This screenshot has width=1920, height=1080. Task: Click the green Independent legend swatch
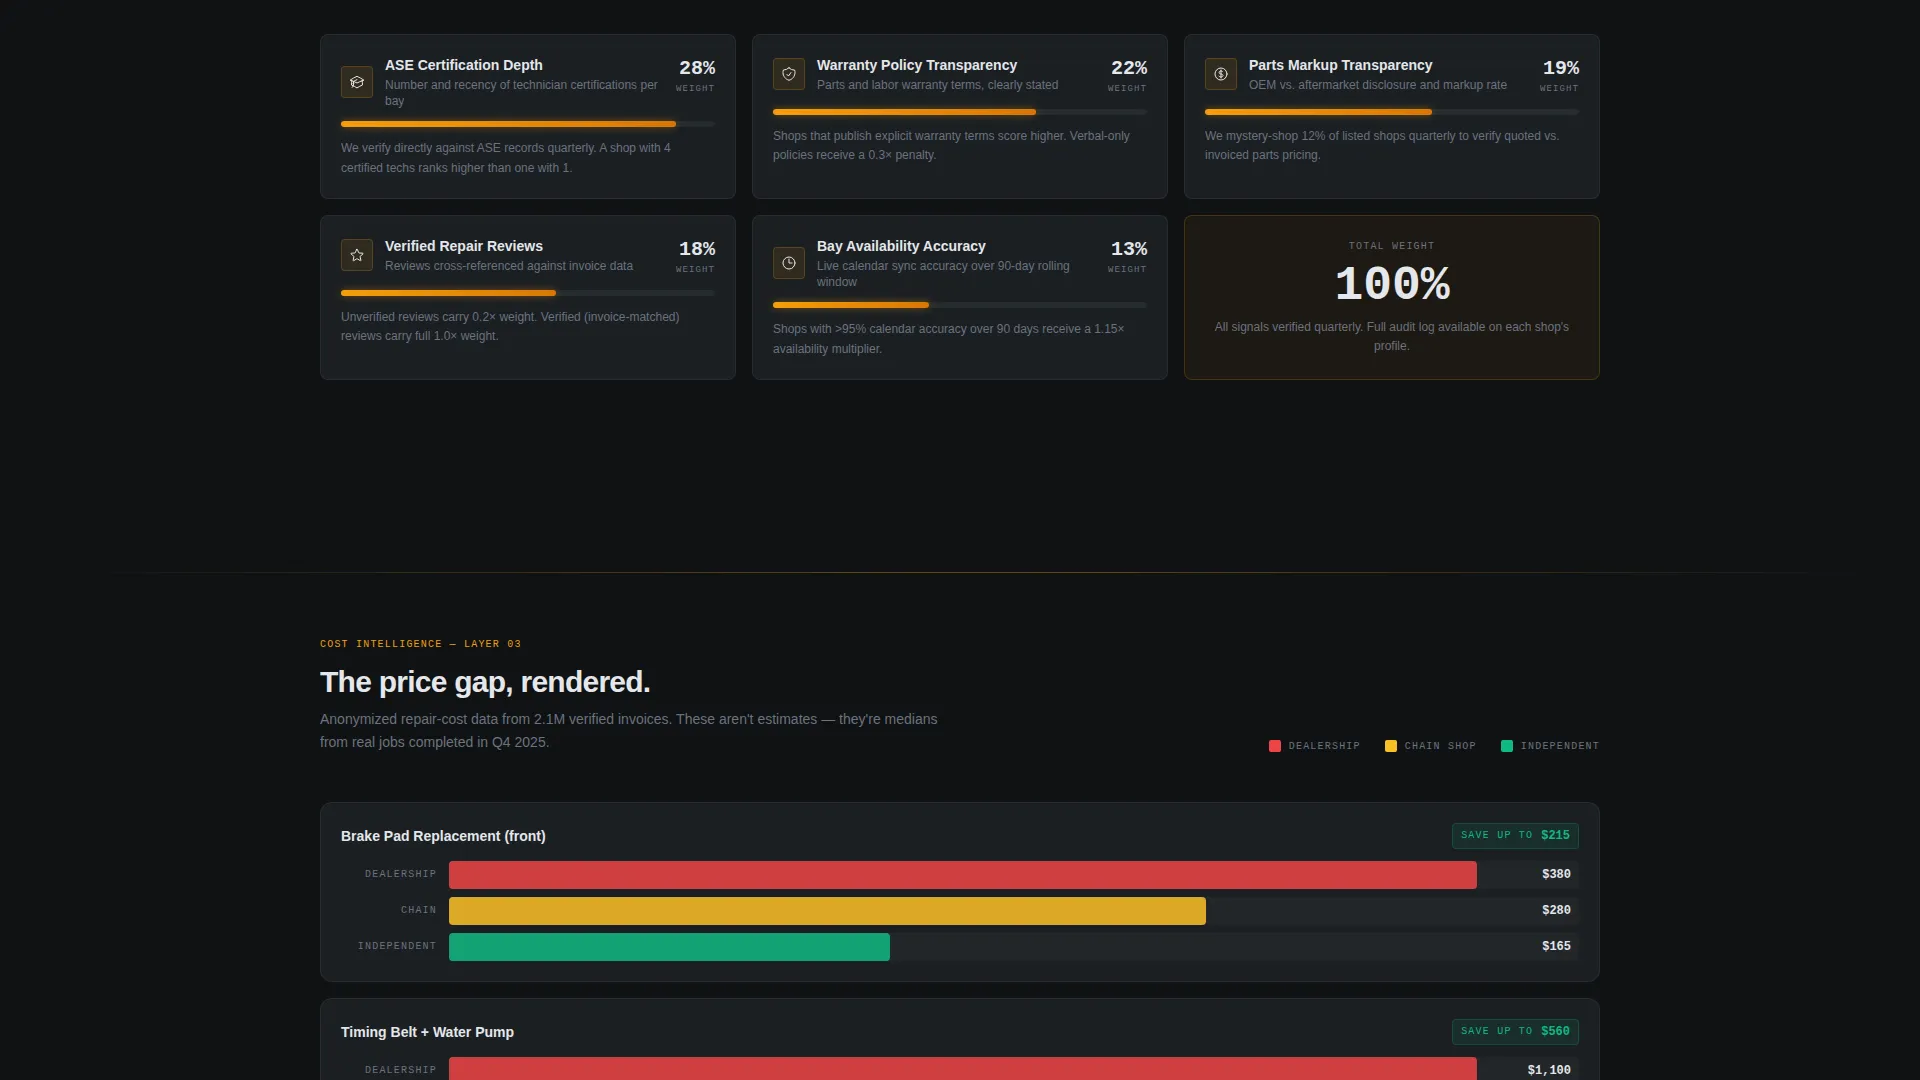click(1507, 746)
